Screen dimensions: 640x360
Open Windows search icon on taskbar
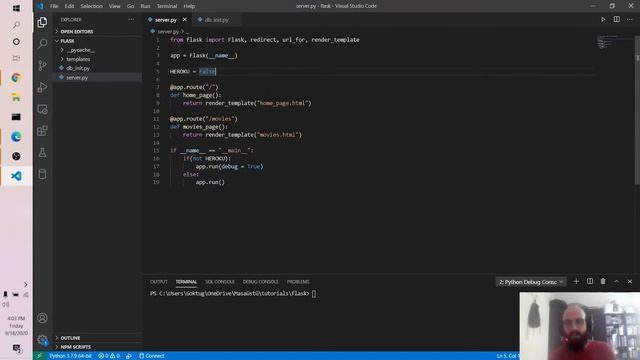pyautogui.click(x=16, y=25)
